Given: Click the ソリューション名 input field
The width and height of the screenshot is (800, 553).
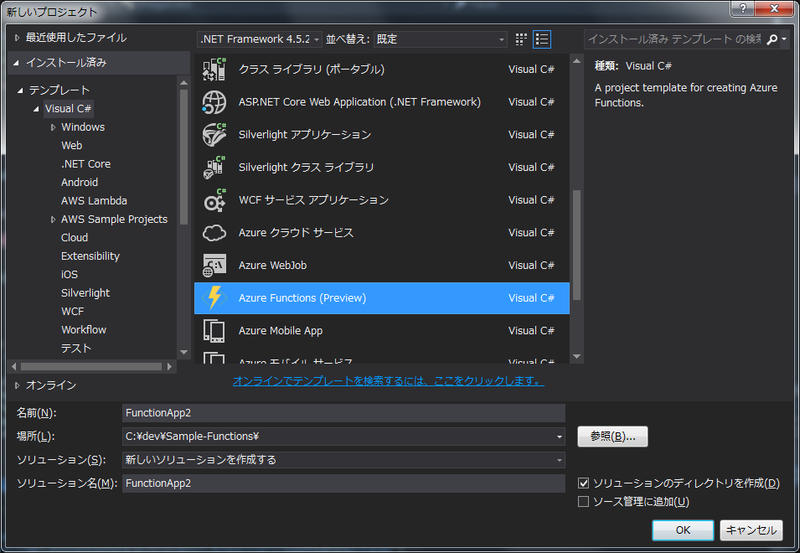Looking at the screenshot, I should click(x=343, y=484).
